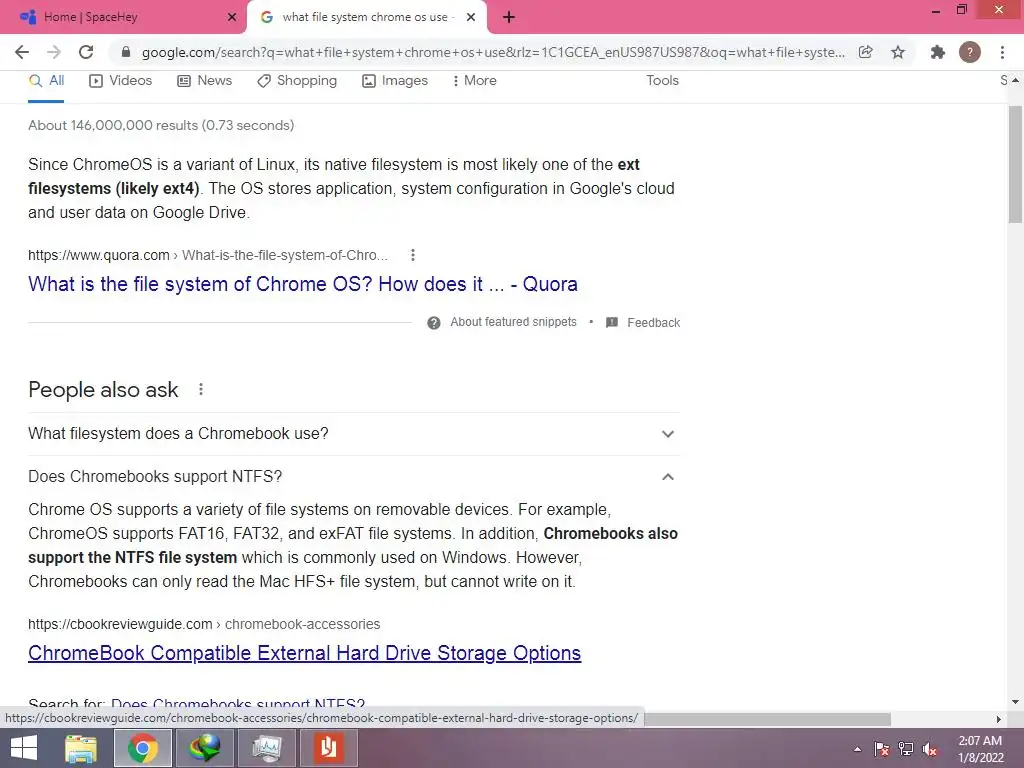Open the Chrome profile avatar

pos(970,52)
